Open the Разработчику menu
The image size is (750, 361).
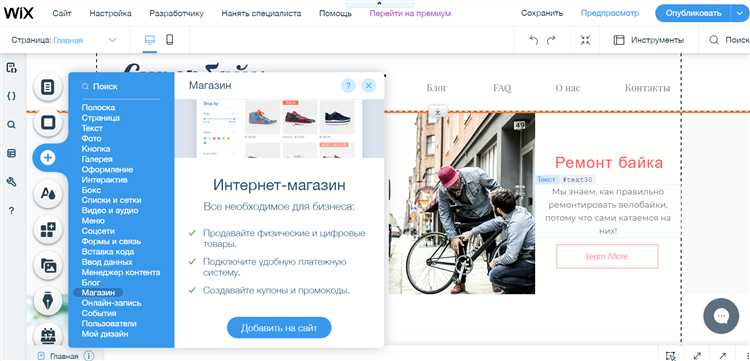176,13
